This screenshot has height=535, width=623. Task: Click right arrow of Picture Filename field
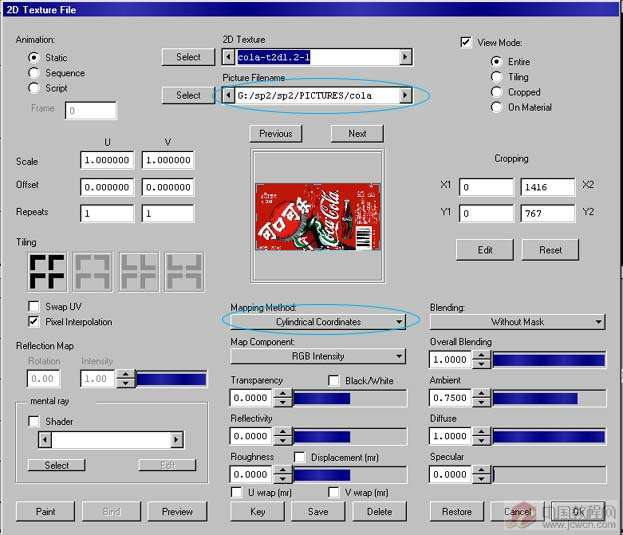405,95
